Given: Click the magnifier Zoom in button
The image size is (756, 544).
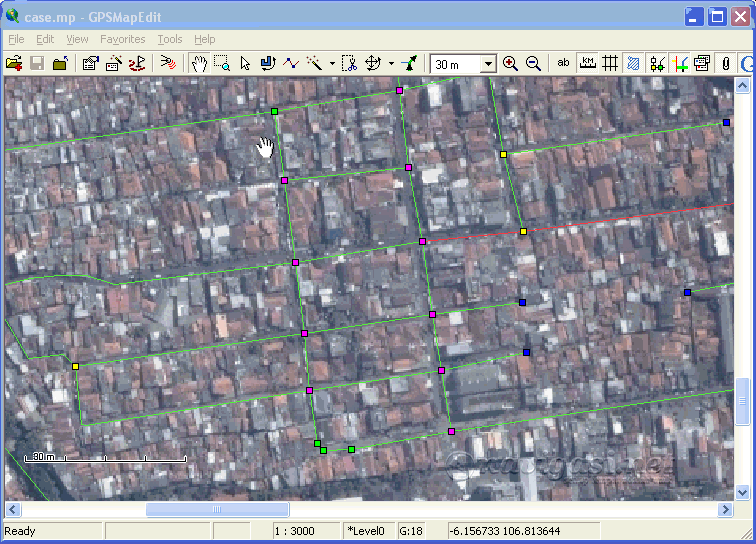Looking at the screenshot, I should (511, 63).
